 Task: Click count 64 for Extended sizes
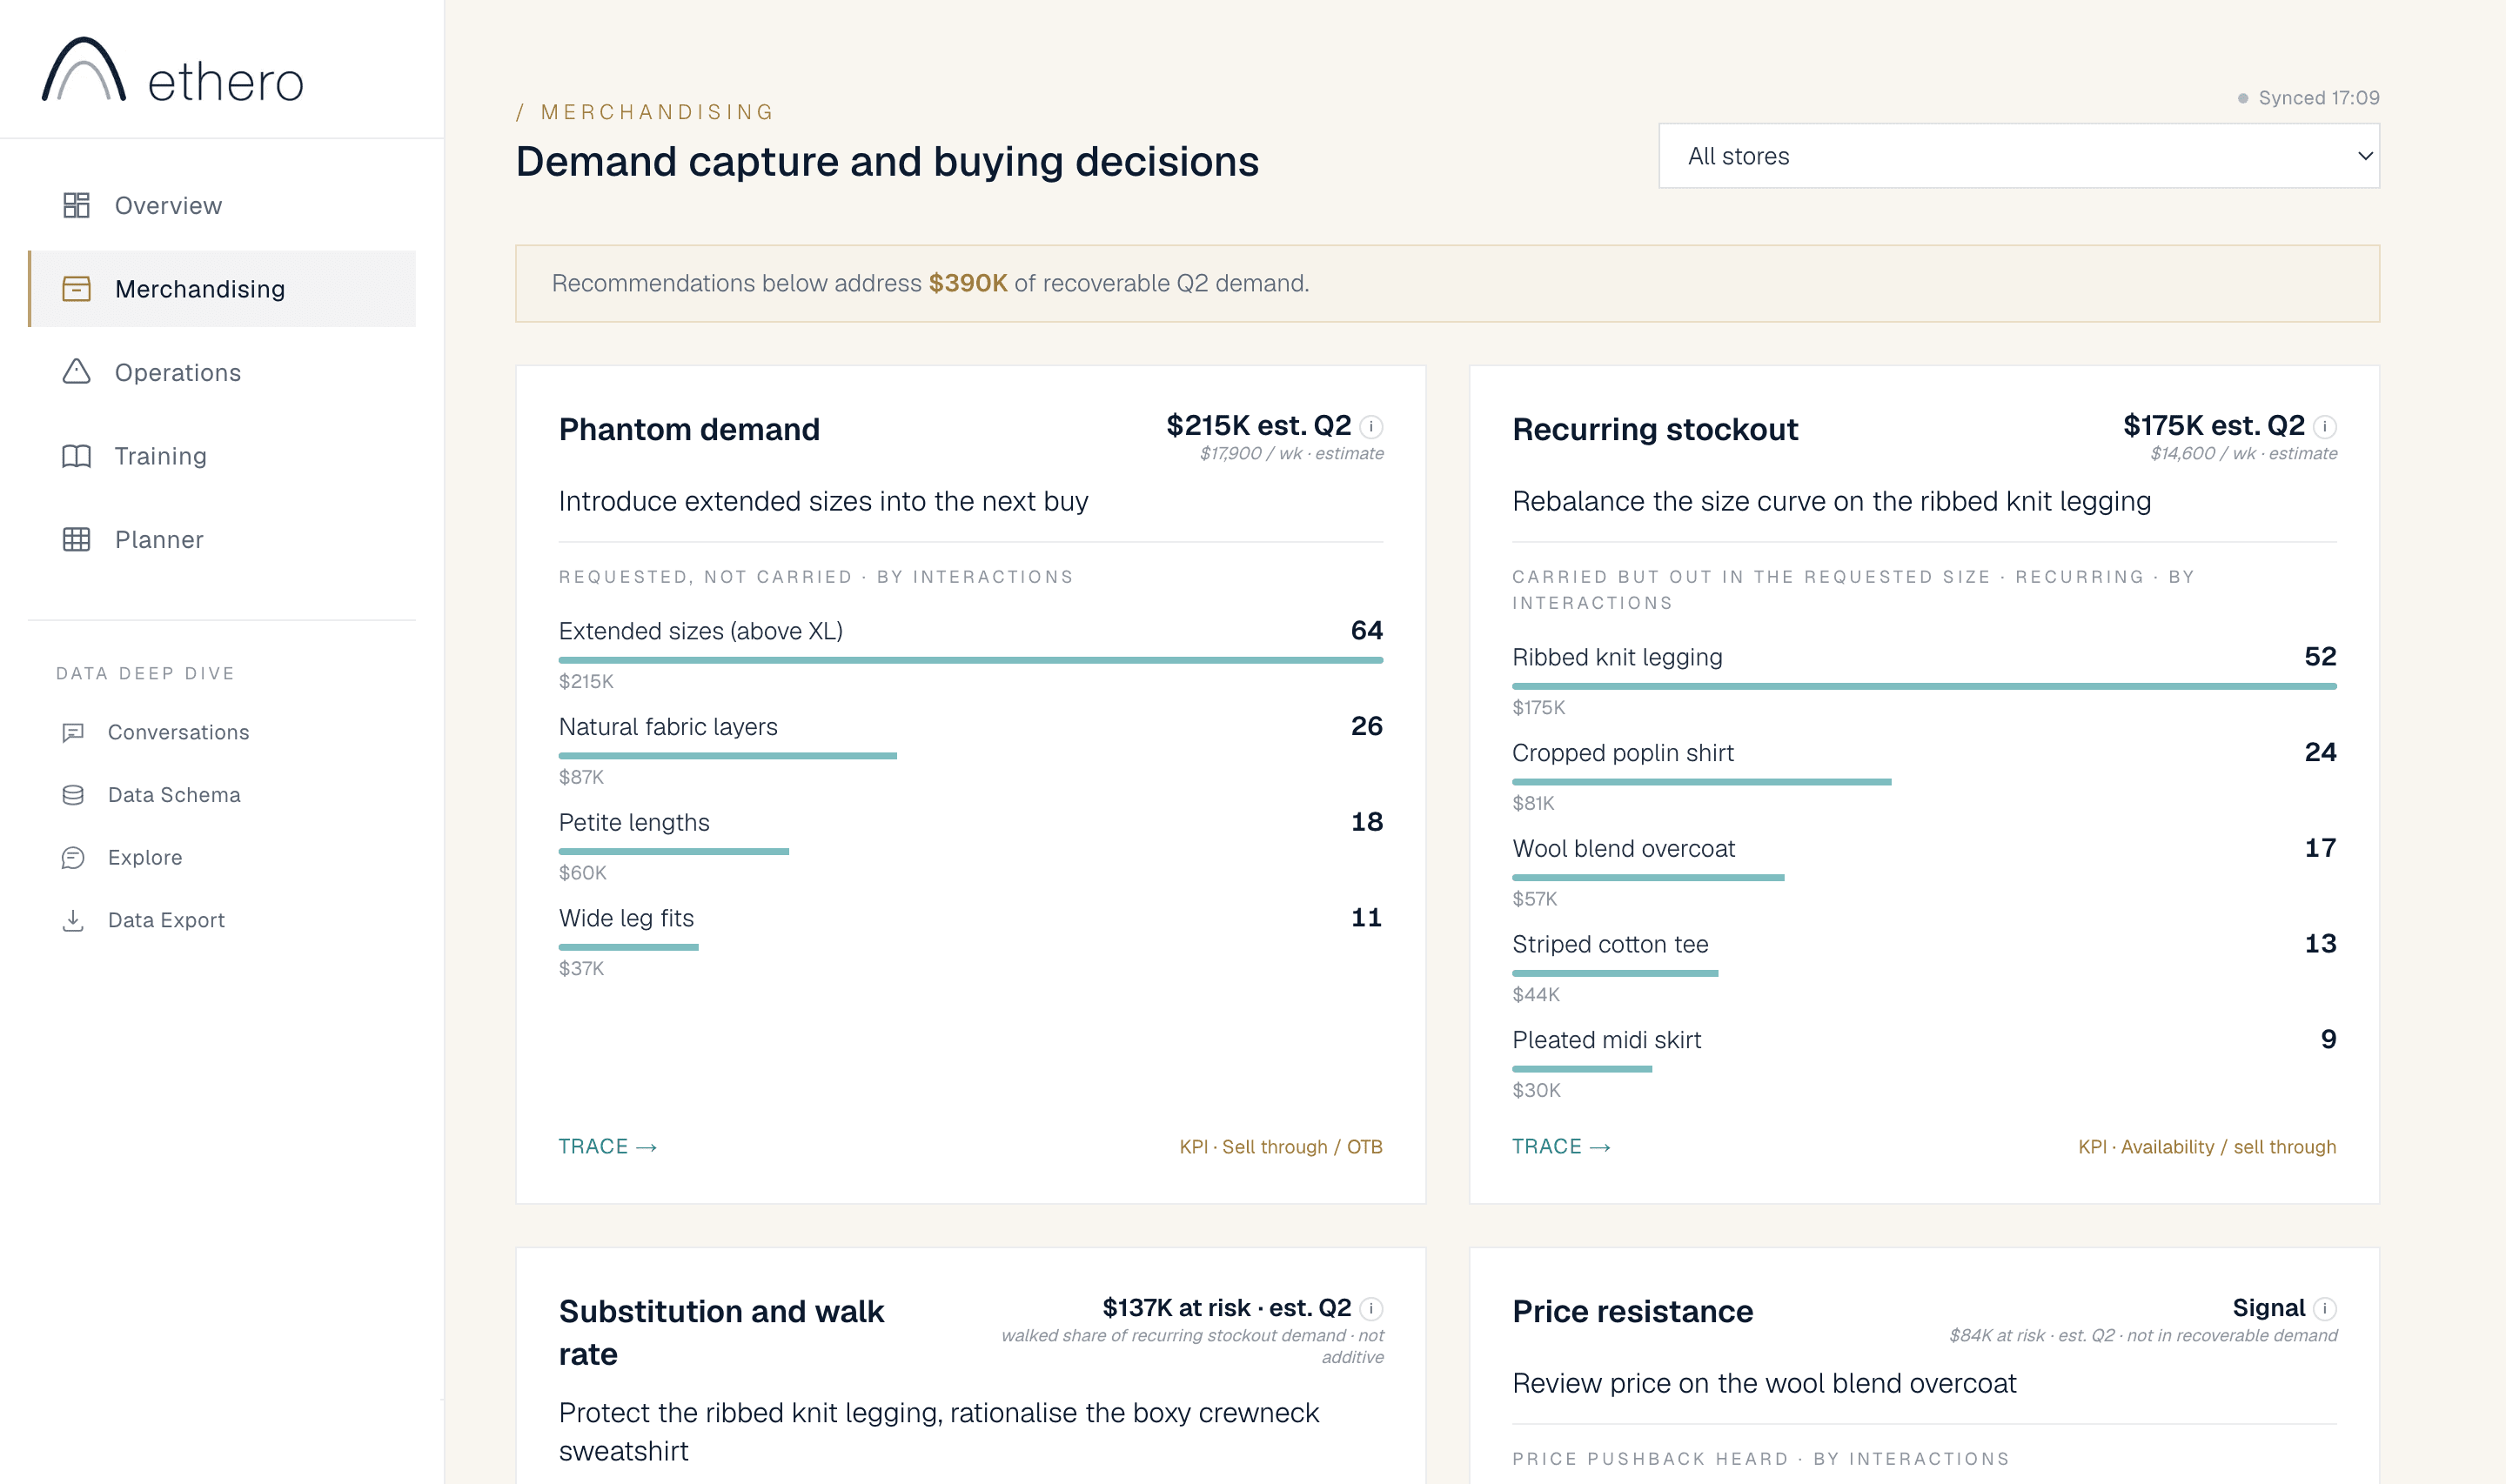[1366, 630]
